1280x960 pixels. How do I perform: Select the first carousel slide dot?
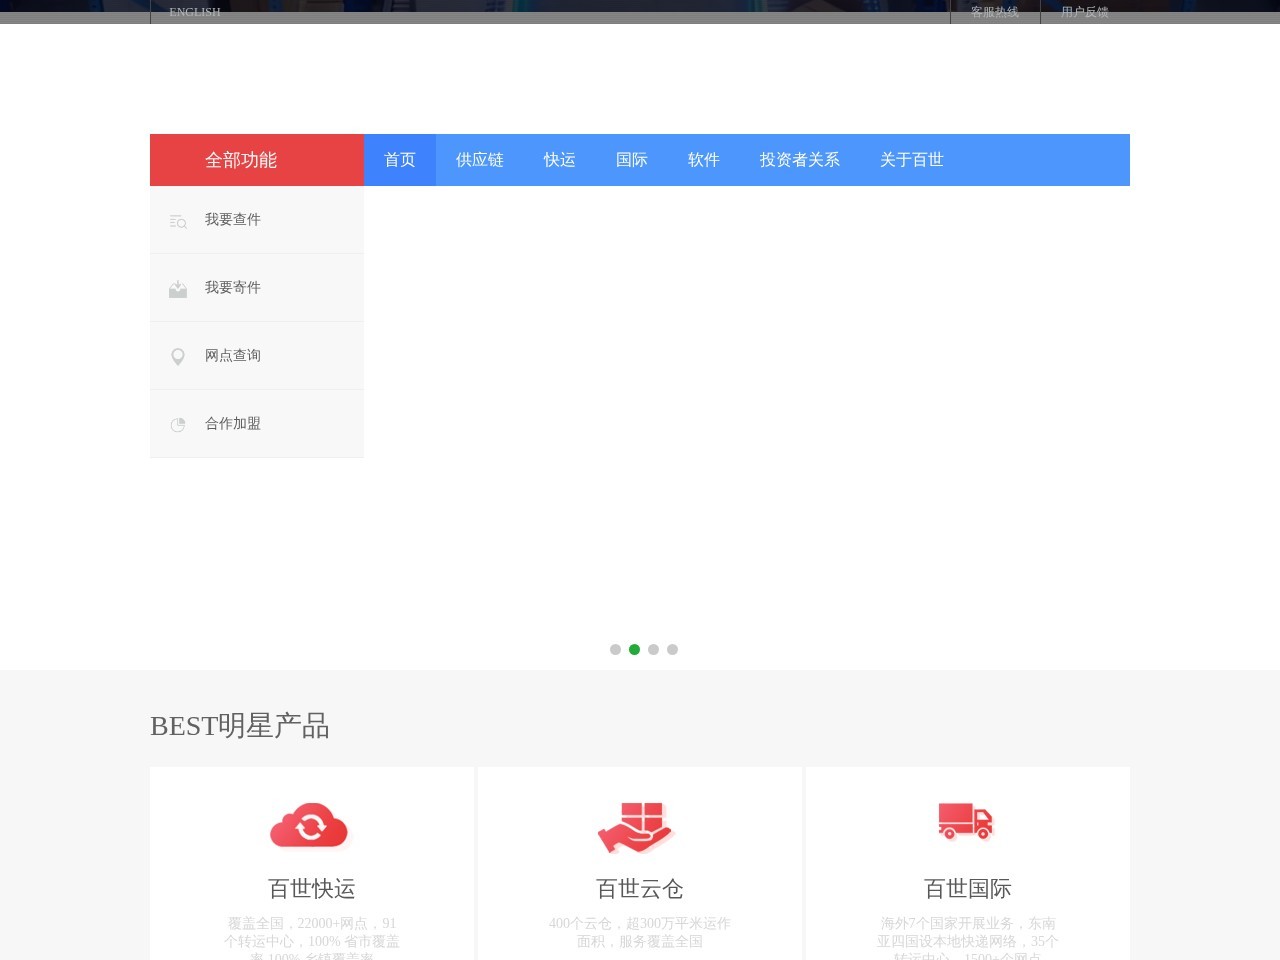tap(615, 649)
